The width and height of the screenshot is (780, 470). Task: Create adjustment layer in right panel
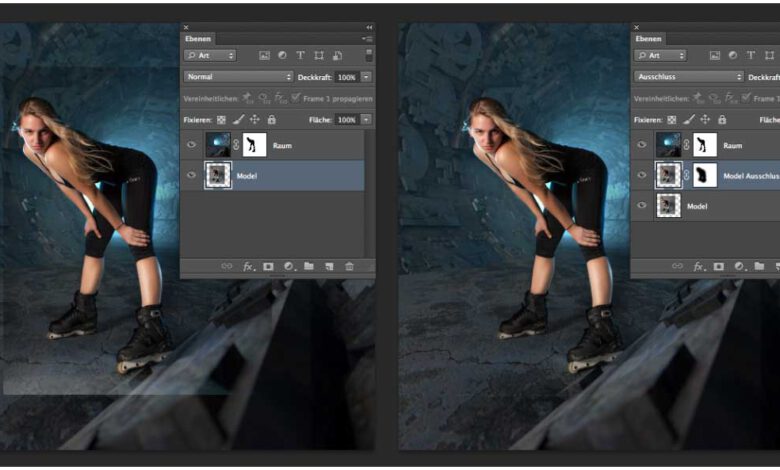(x=740, y=267)
